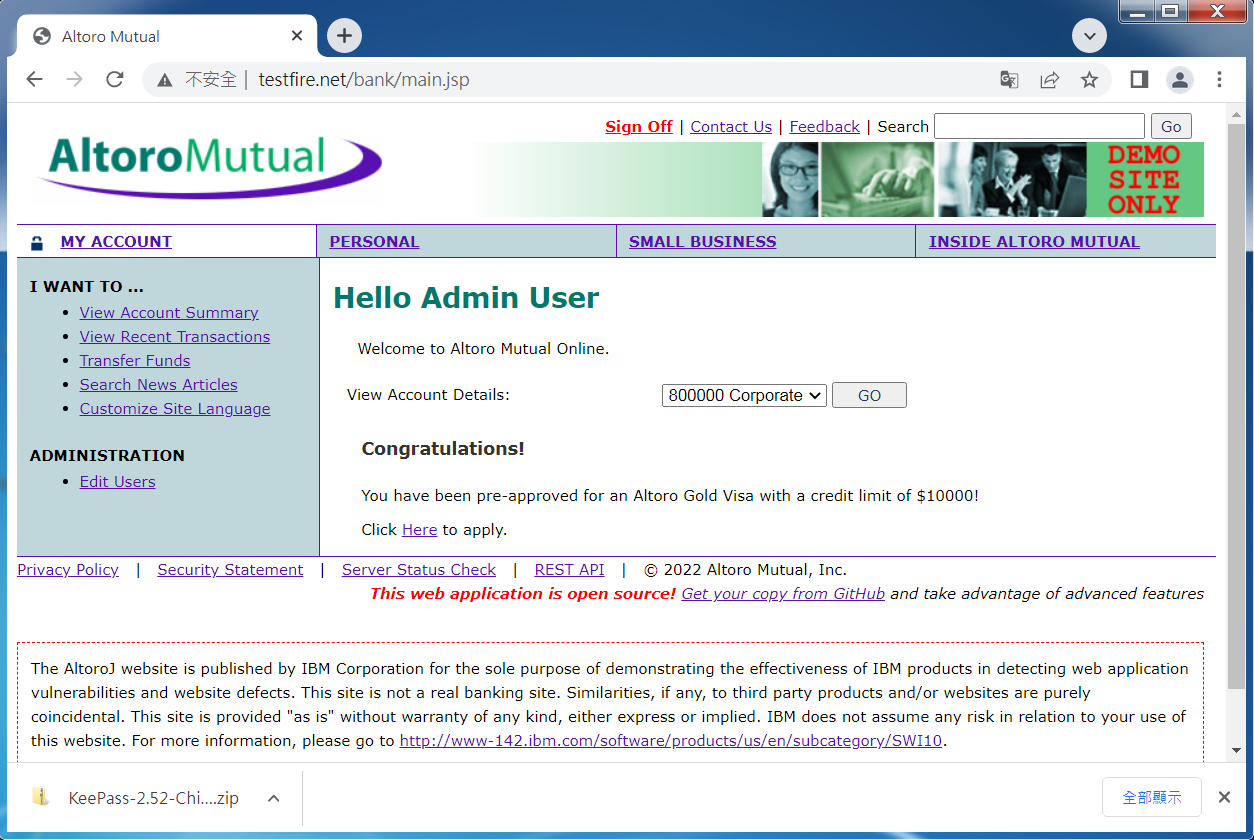Click the lock icon beside MY ACCOUNT
The image size is (1254, 840).
pos(37,242)
